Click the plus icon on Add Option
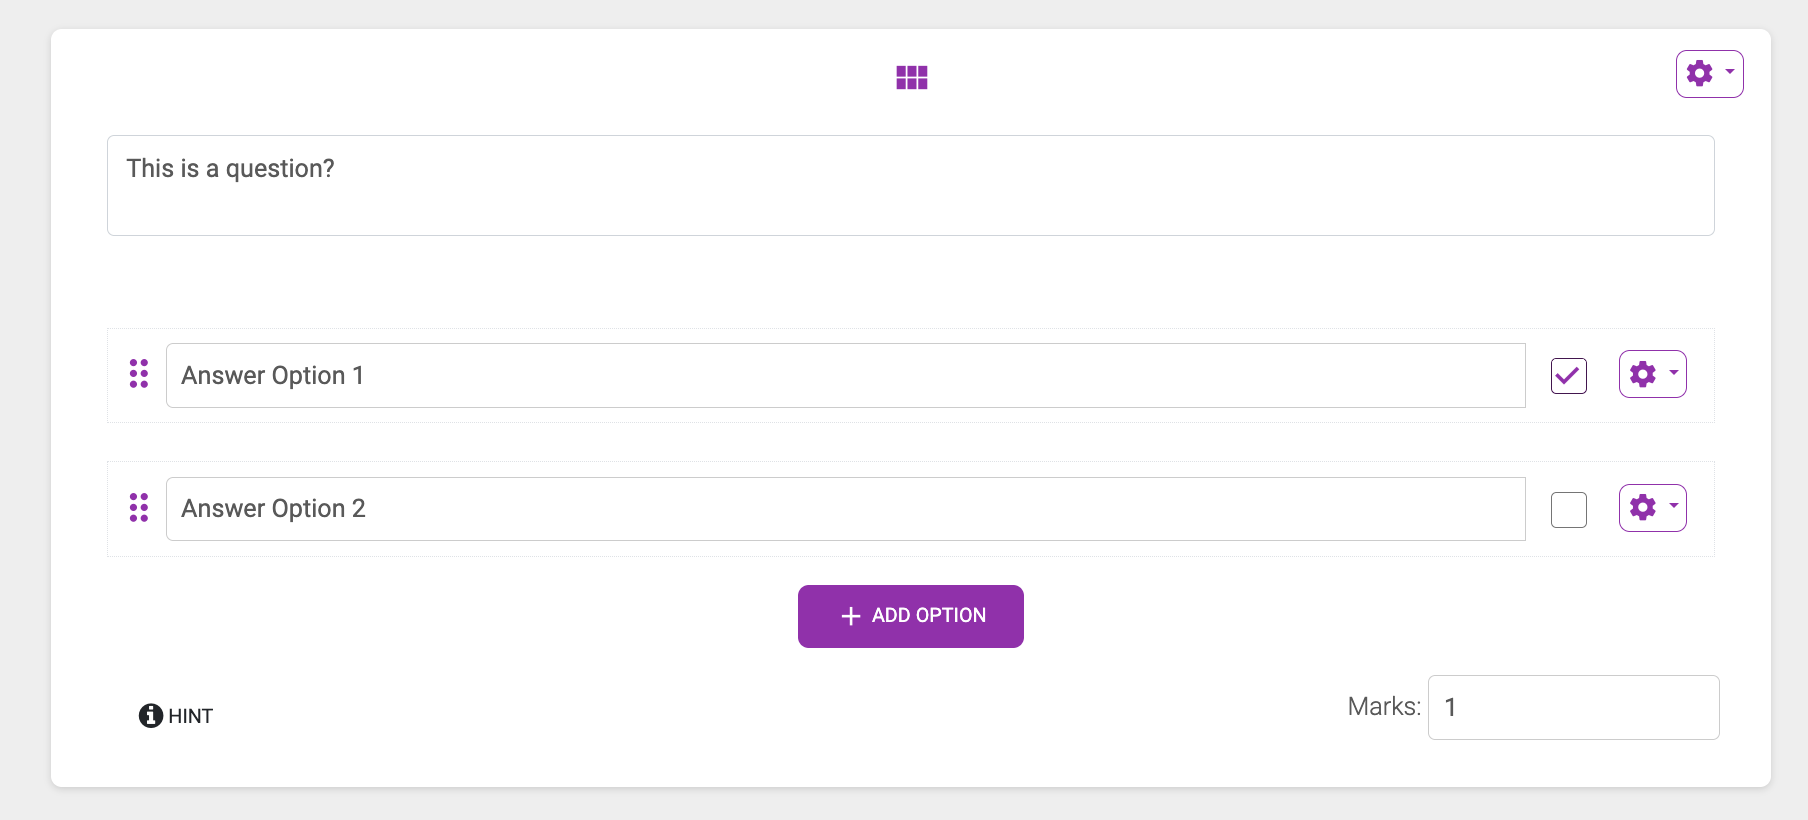This screenshot has height=820, width=1808. pos(851,616)
